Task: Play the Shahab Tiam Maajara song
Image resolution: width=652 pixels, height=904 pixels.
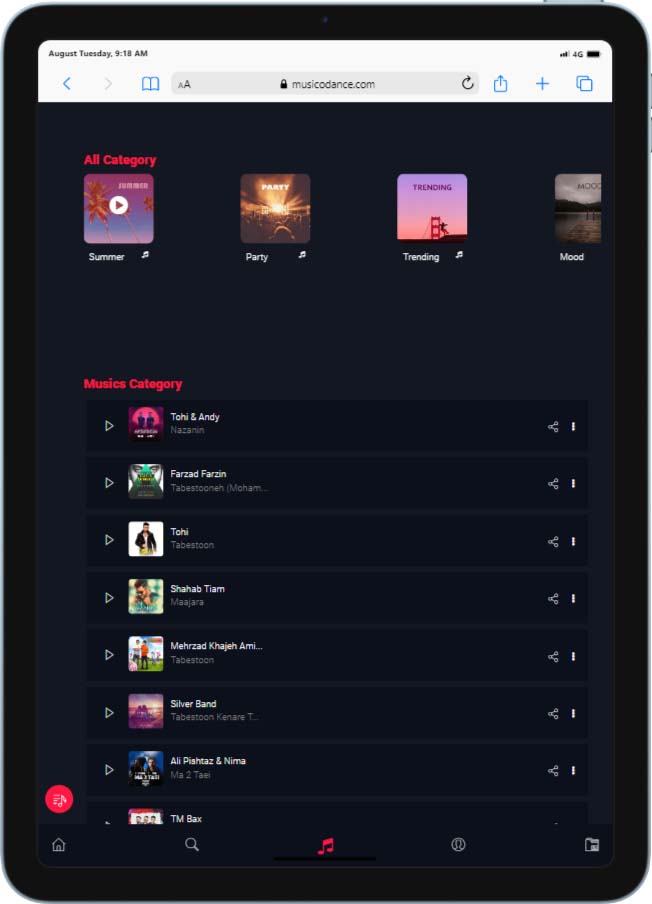Action: click(109, 598)
